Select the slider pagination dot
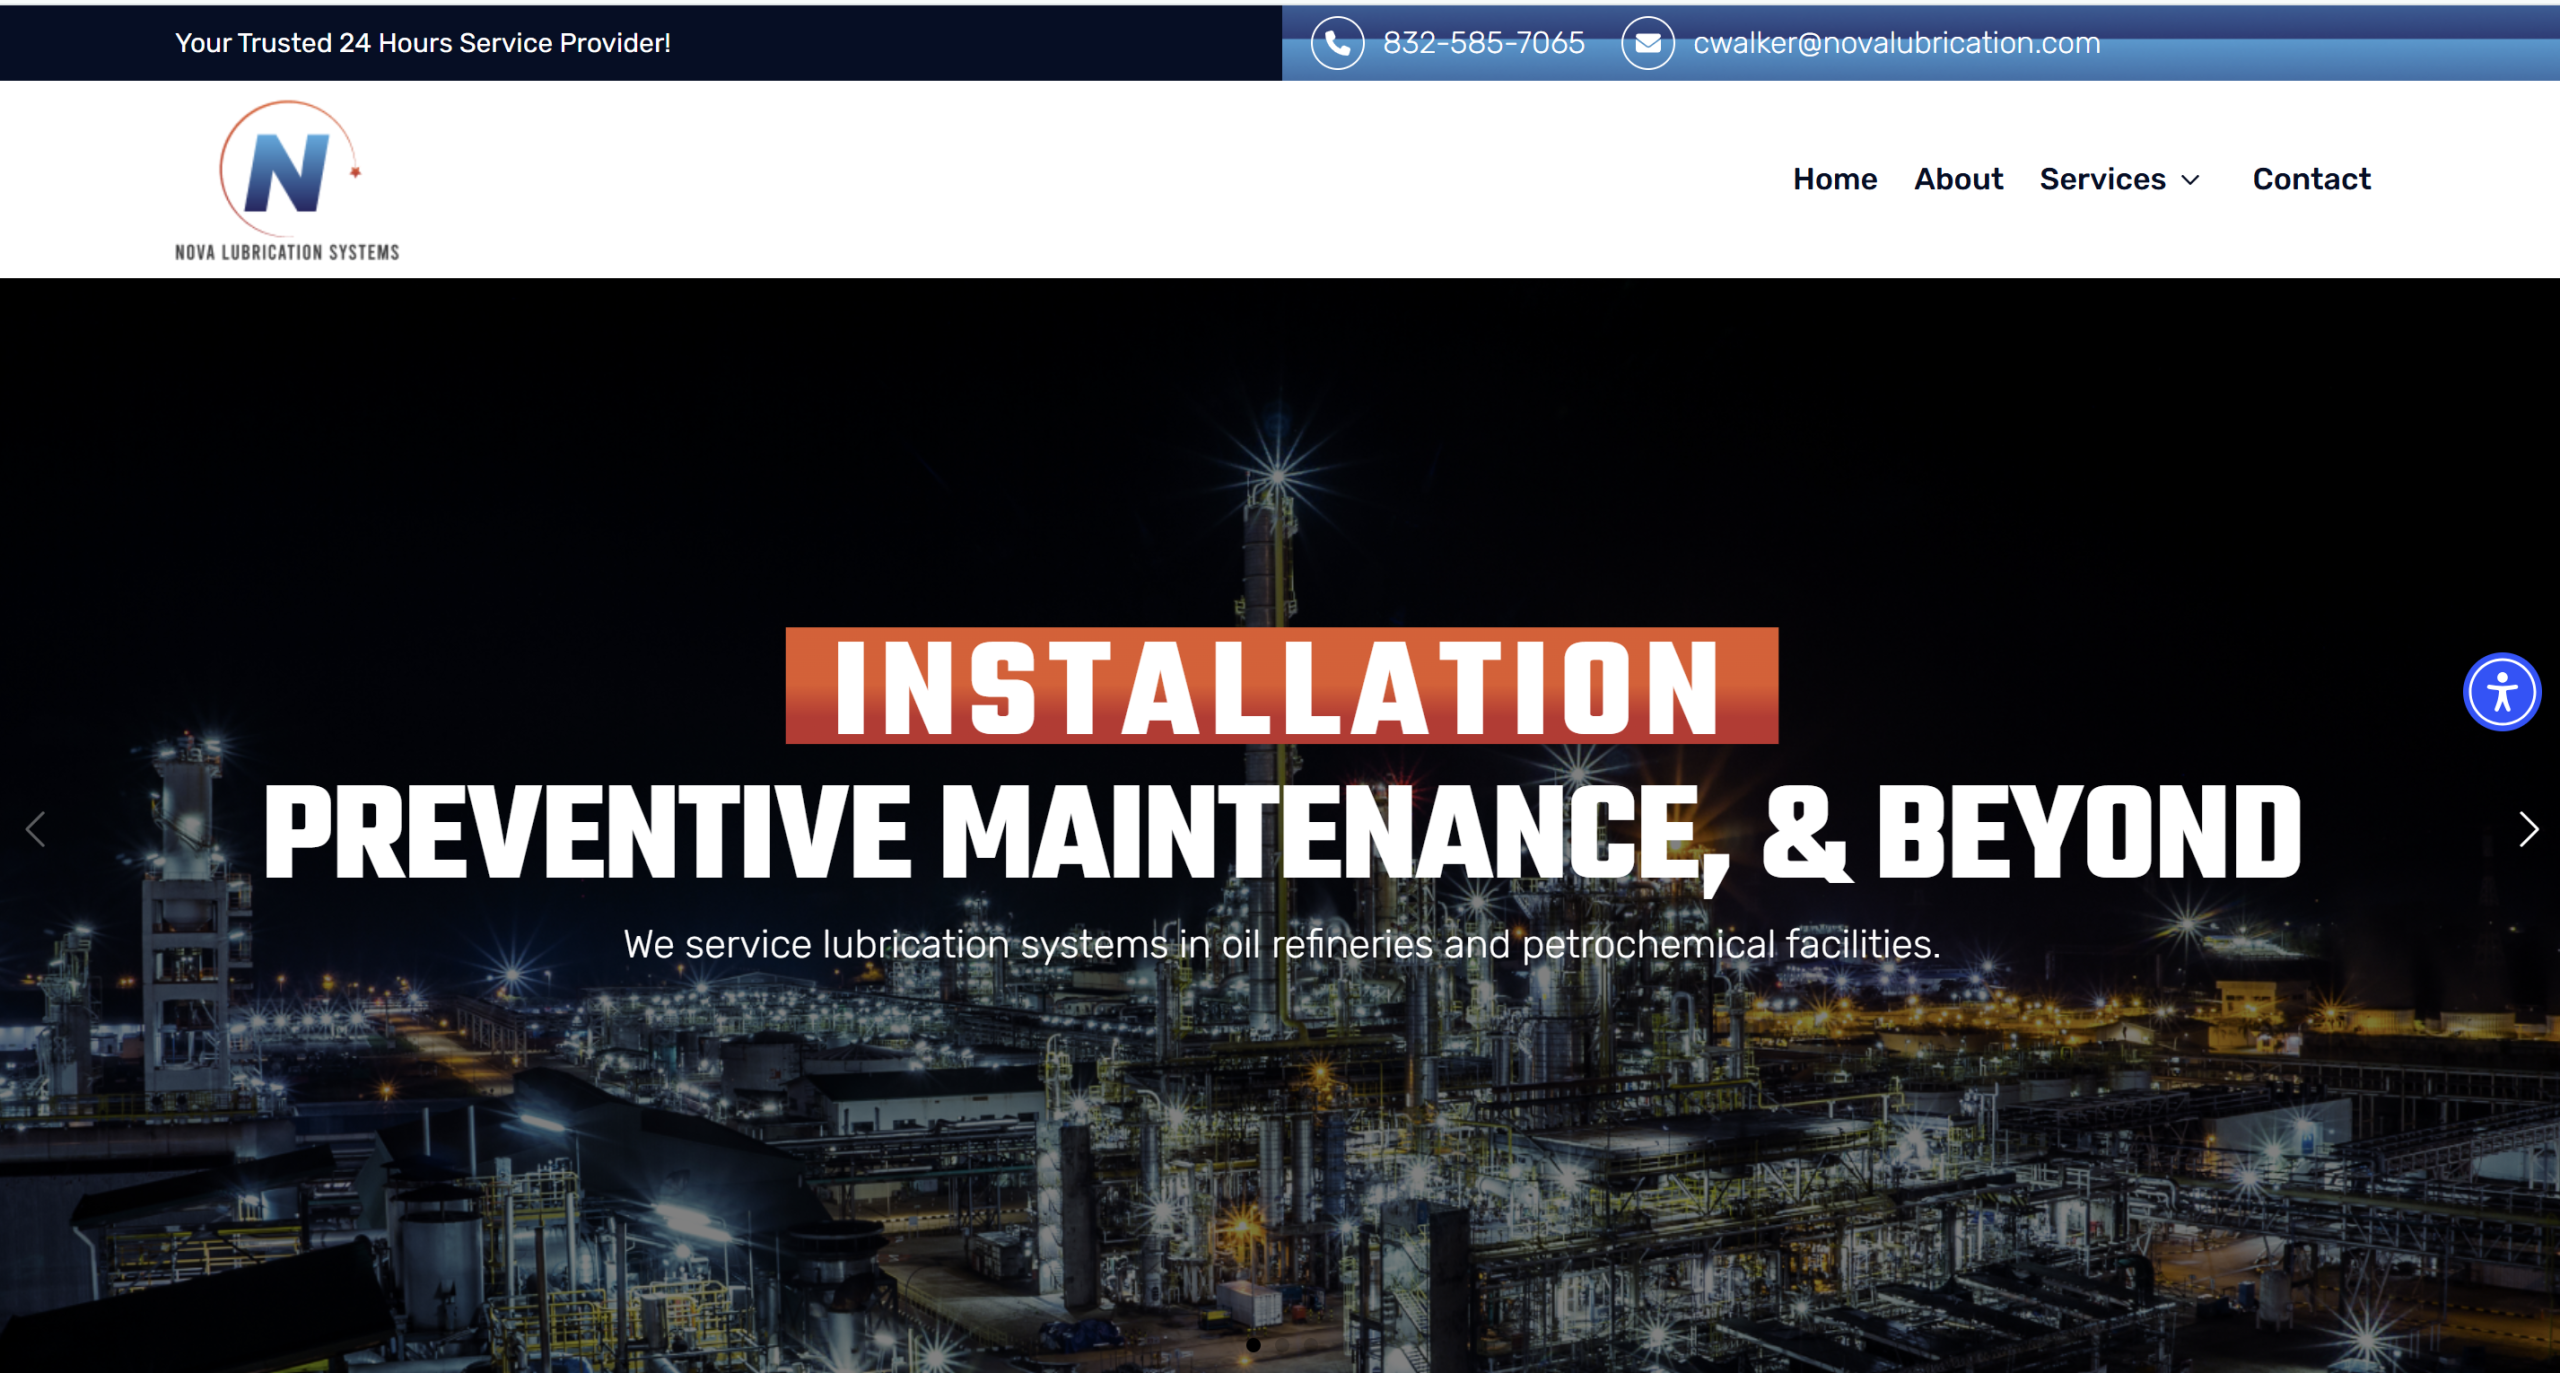This screenshot has width=2560, height=1373. point(1253,1345)
